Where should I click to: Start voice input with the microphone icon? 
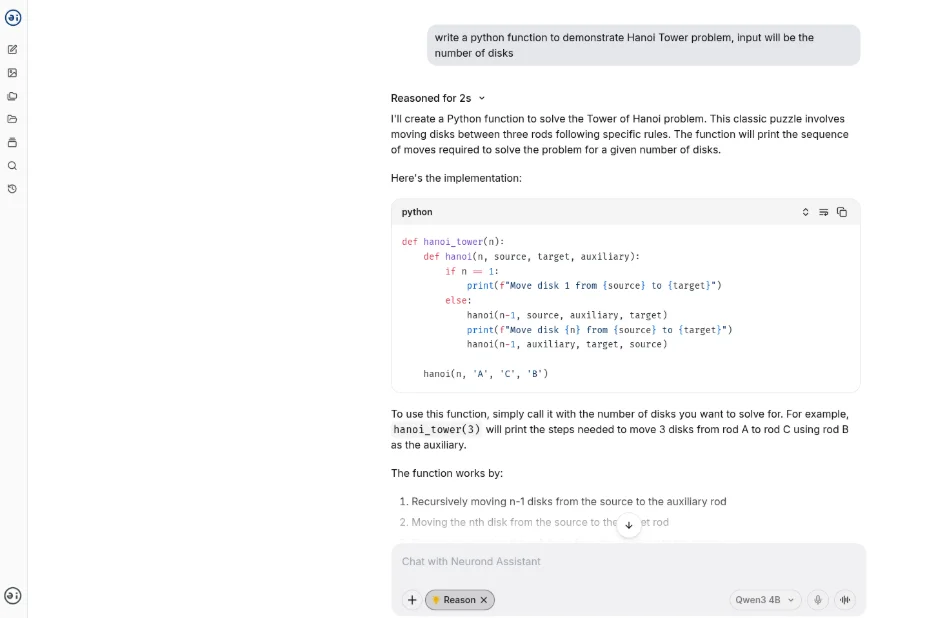pos(818,599)
